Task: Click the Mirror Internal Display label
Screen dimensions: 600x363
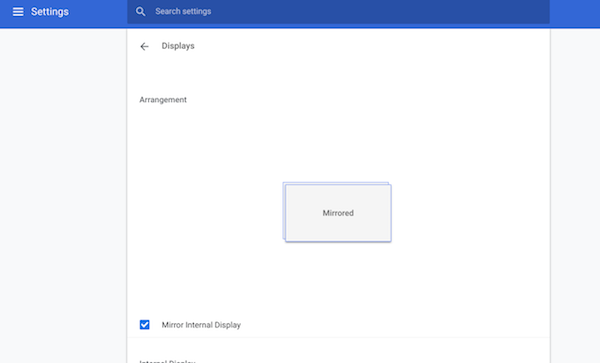Action: pos(201,325)
